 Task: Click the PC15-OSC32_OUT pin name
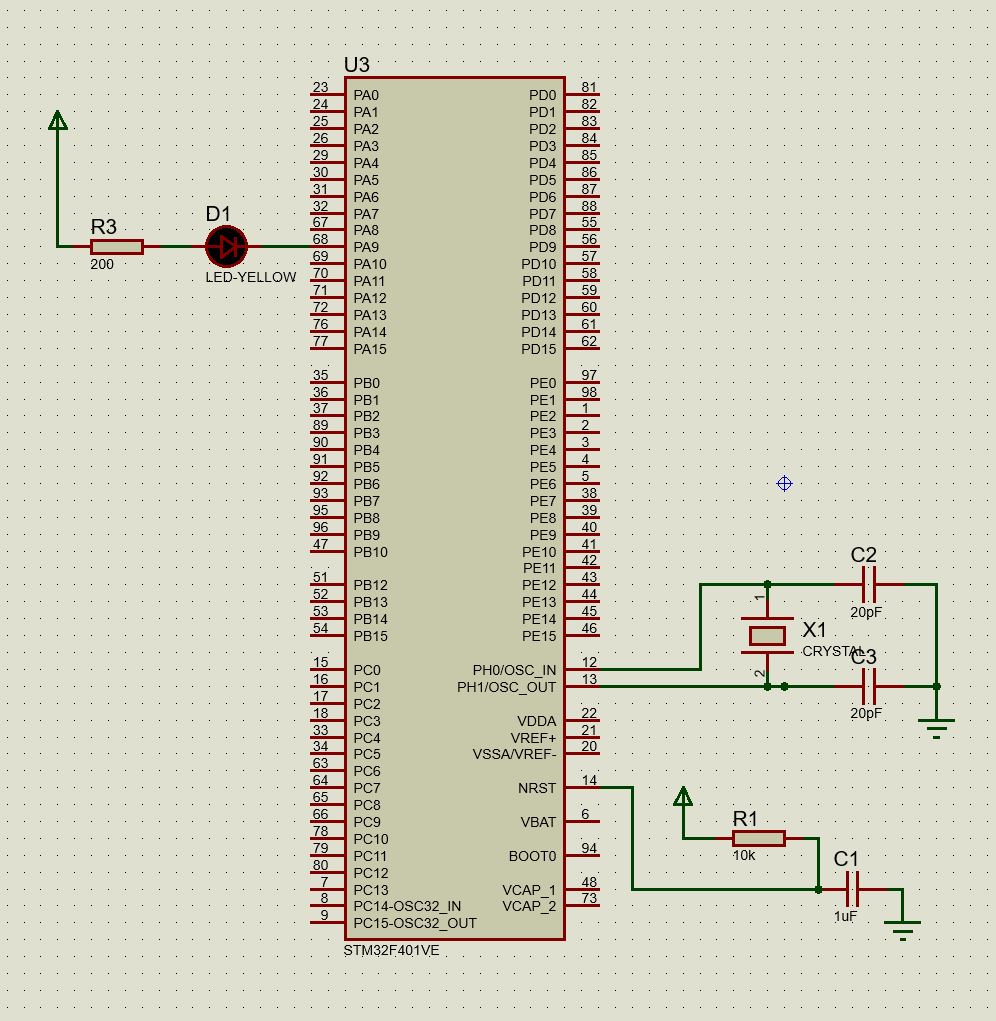tap(415, 923)
